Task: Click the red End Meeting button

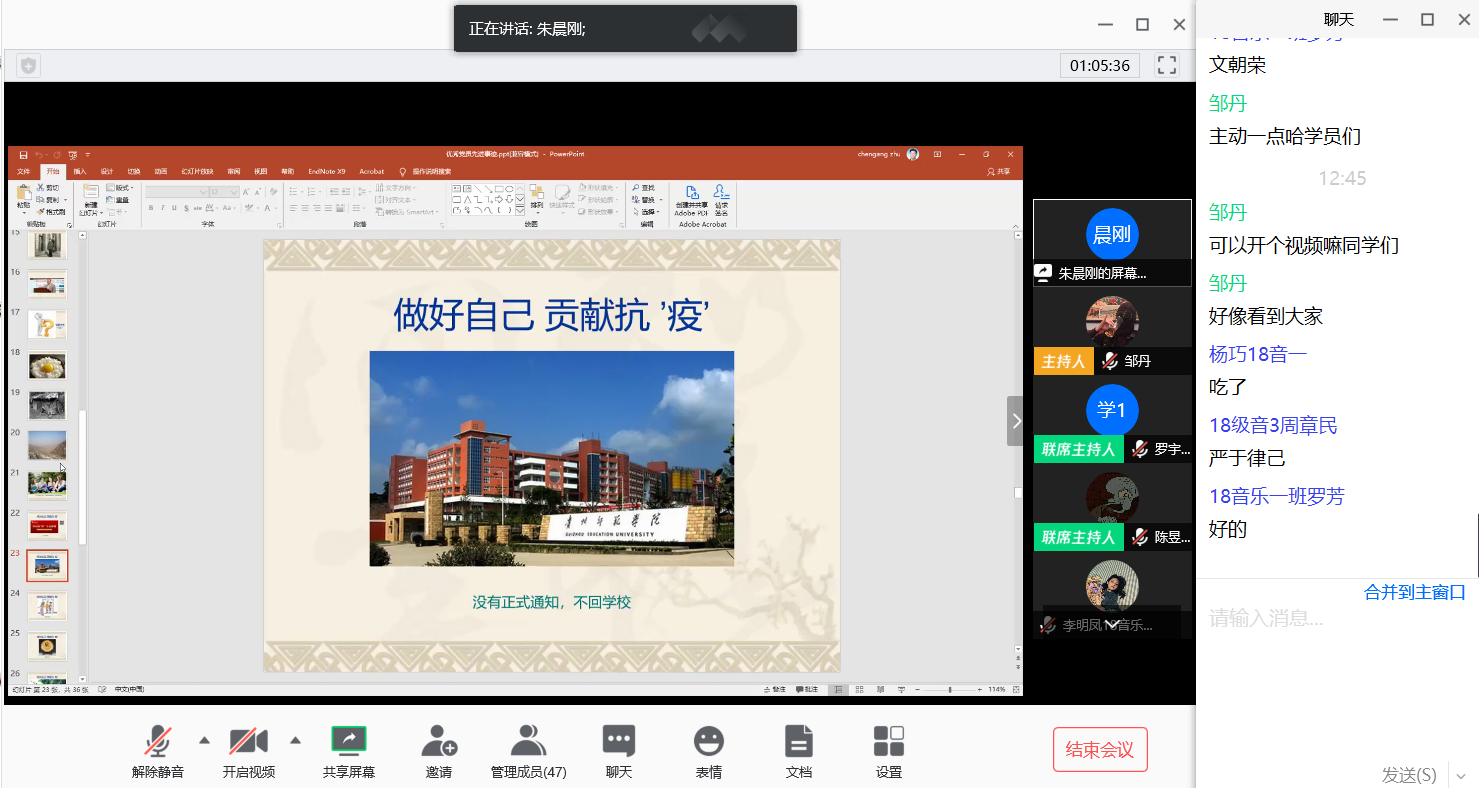Action: pos(1100,750)
